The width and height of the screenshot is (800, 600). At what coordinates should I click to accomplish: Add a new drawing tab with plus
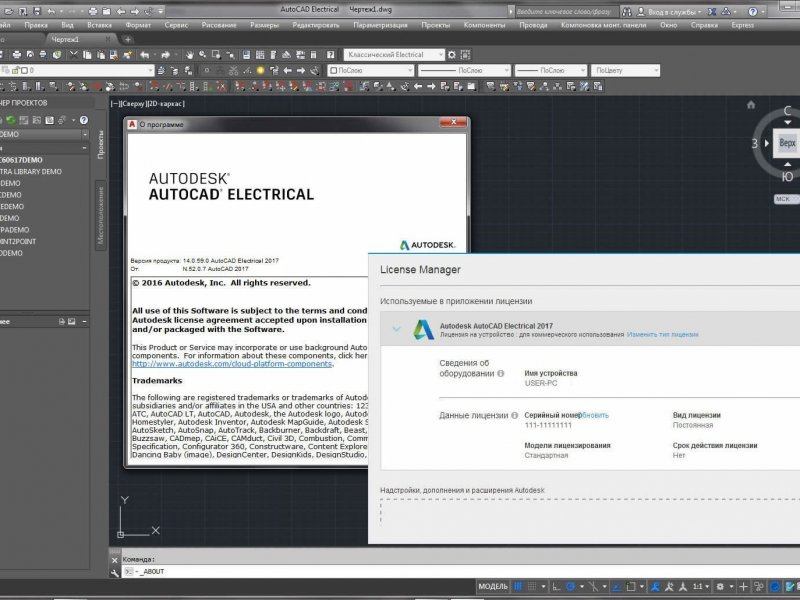(x=128, y=39)
